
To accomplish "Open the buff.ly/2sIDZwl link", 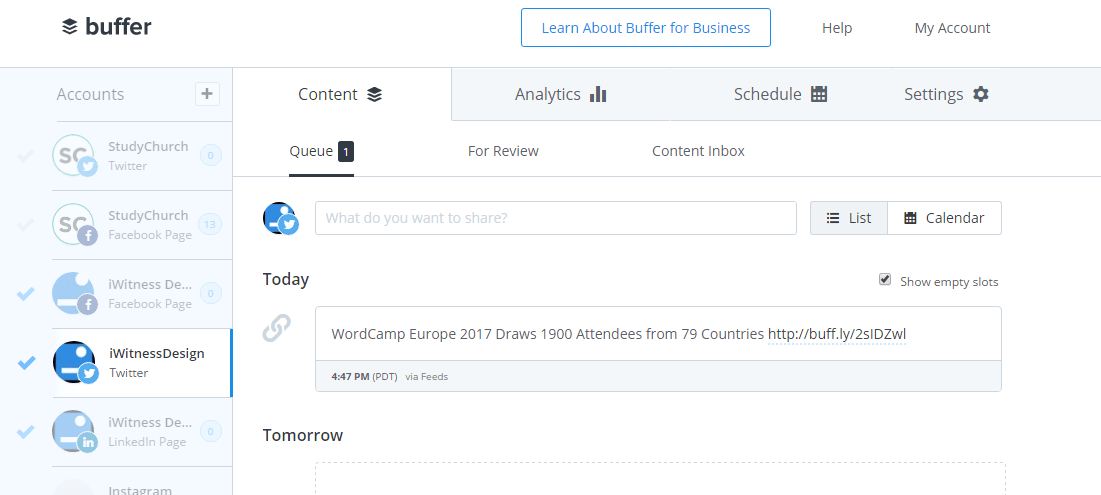I will [837, 334].
